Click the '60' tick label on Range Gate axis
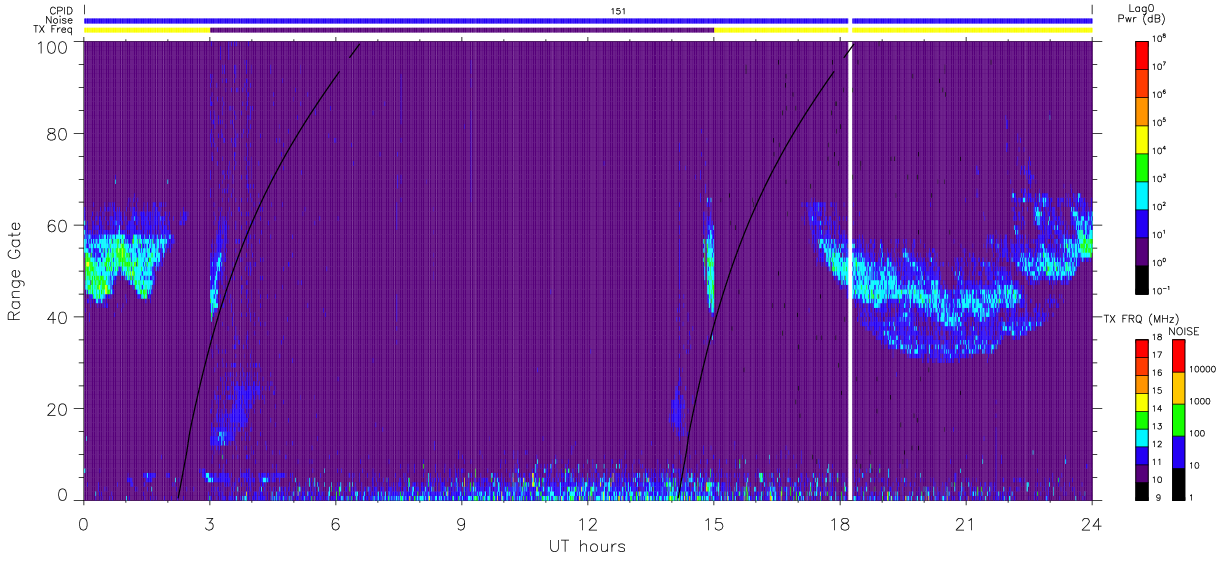Image resolution: width=1228 pixels, height=567 pixels. [59, 225]
